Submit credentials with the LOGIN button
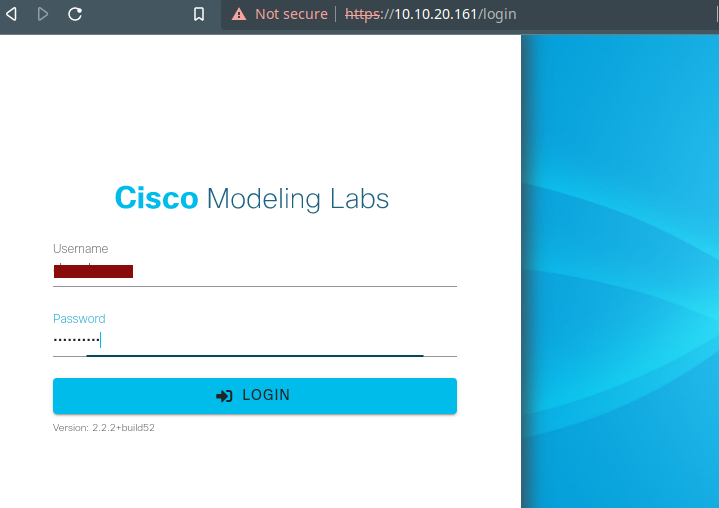This screenshot has width=719, height=508. [255, 396]
